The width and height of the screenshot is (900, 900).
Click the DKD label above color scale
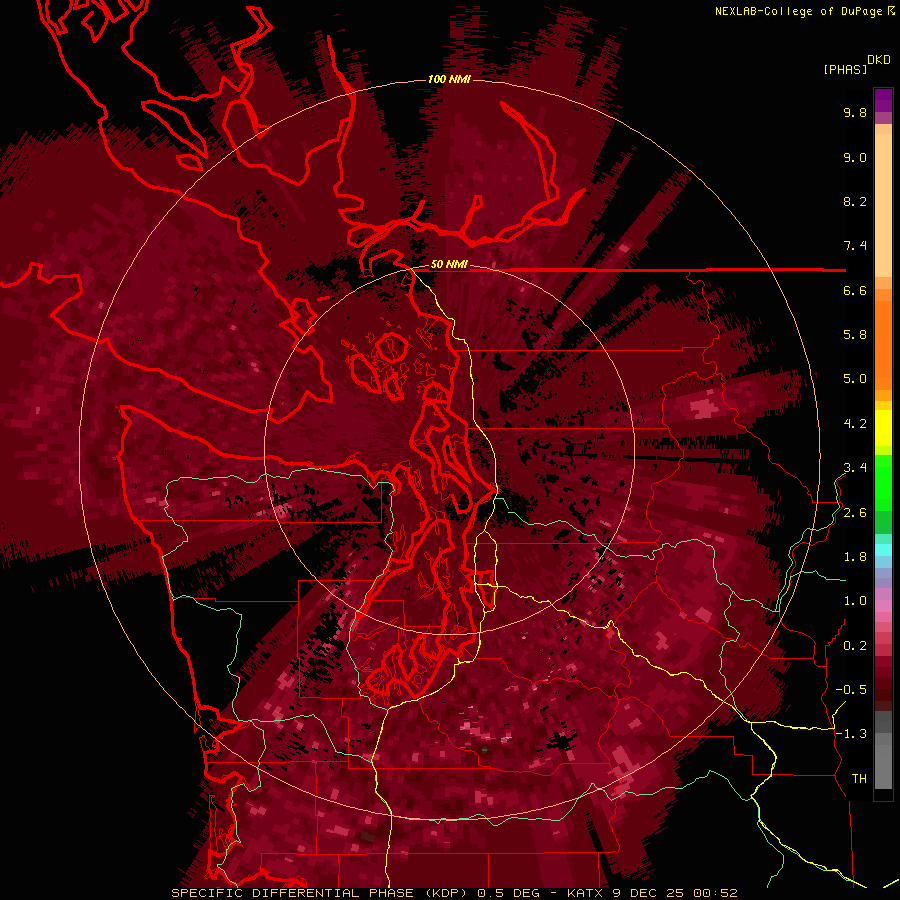[x=879, y=60]
